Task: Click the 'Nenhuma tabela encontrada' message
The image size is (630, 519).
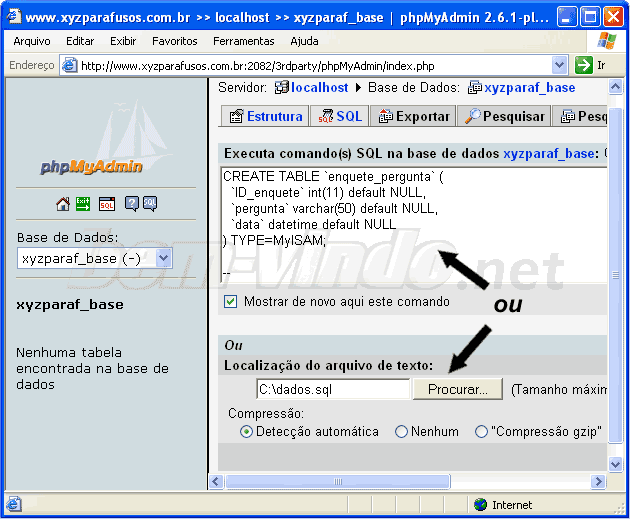Action: point(92,368)
